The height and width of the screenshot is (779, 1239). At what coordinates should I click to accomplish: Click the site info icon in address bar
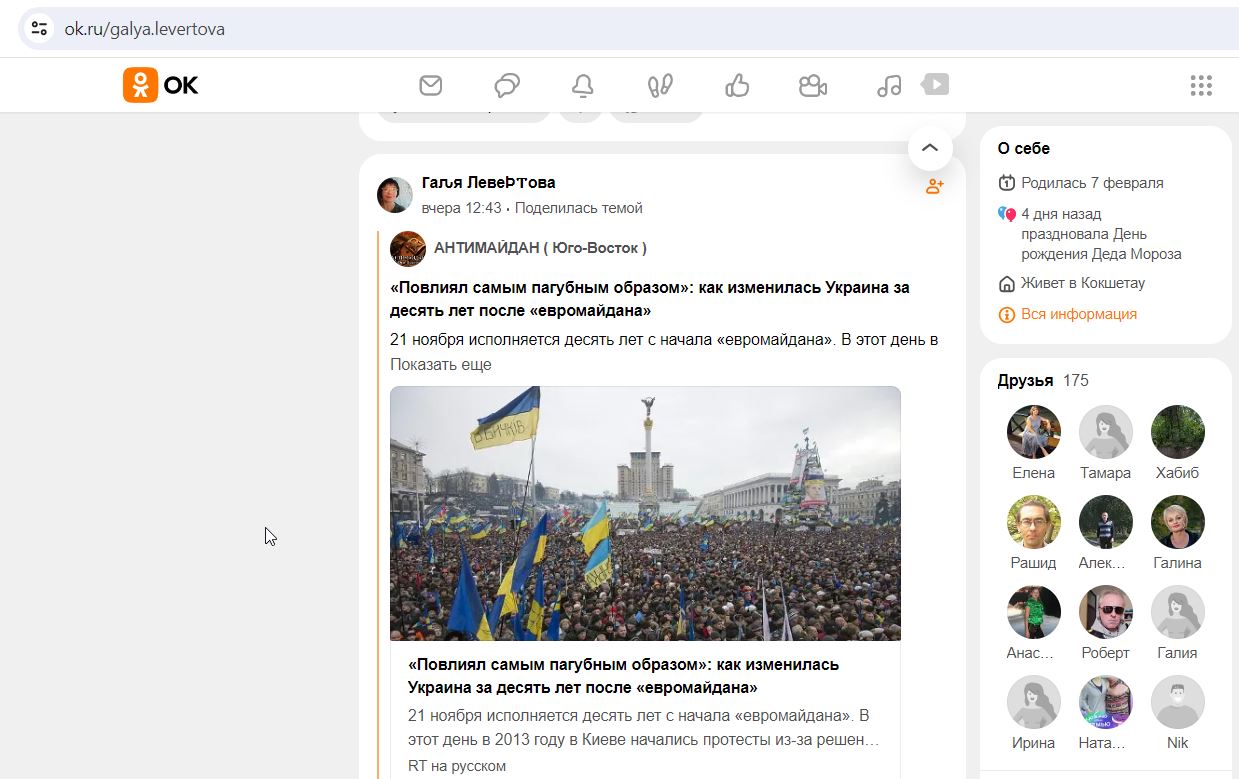click(x=39, y=29)
